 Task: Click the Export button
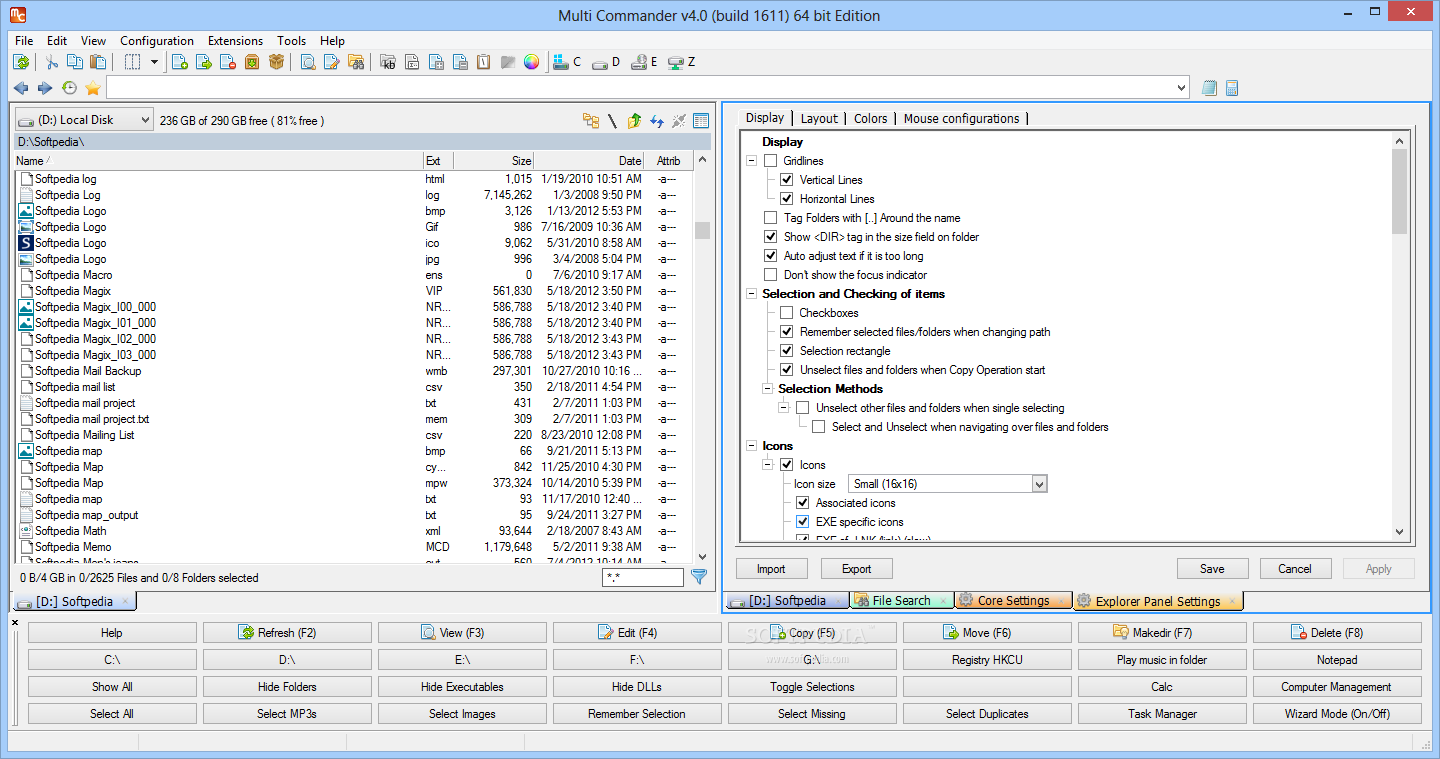(x=857, y=569)
